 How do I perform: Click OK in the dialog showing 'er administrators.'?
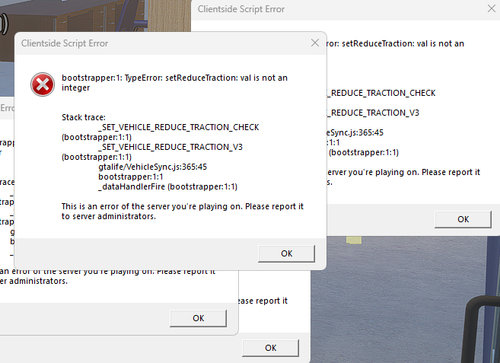198,318
